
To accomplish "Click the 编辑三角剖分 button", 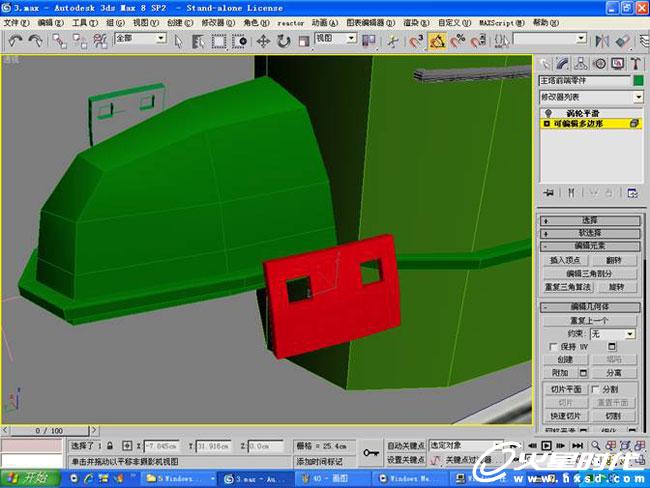I will 589,273.
